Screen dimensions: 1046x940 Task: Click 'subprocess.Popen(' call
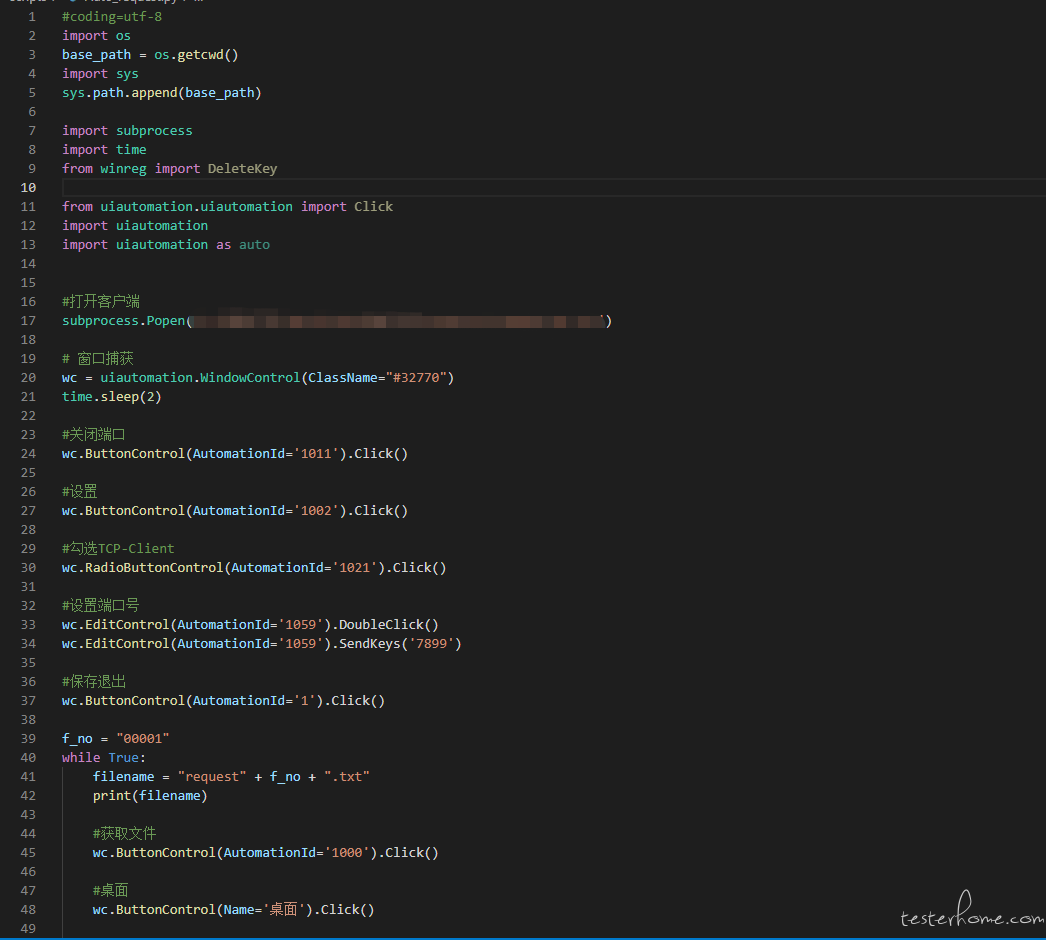[127, 321]
